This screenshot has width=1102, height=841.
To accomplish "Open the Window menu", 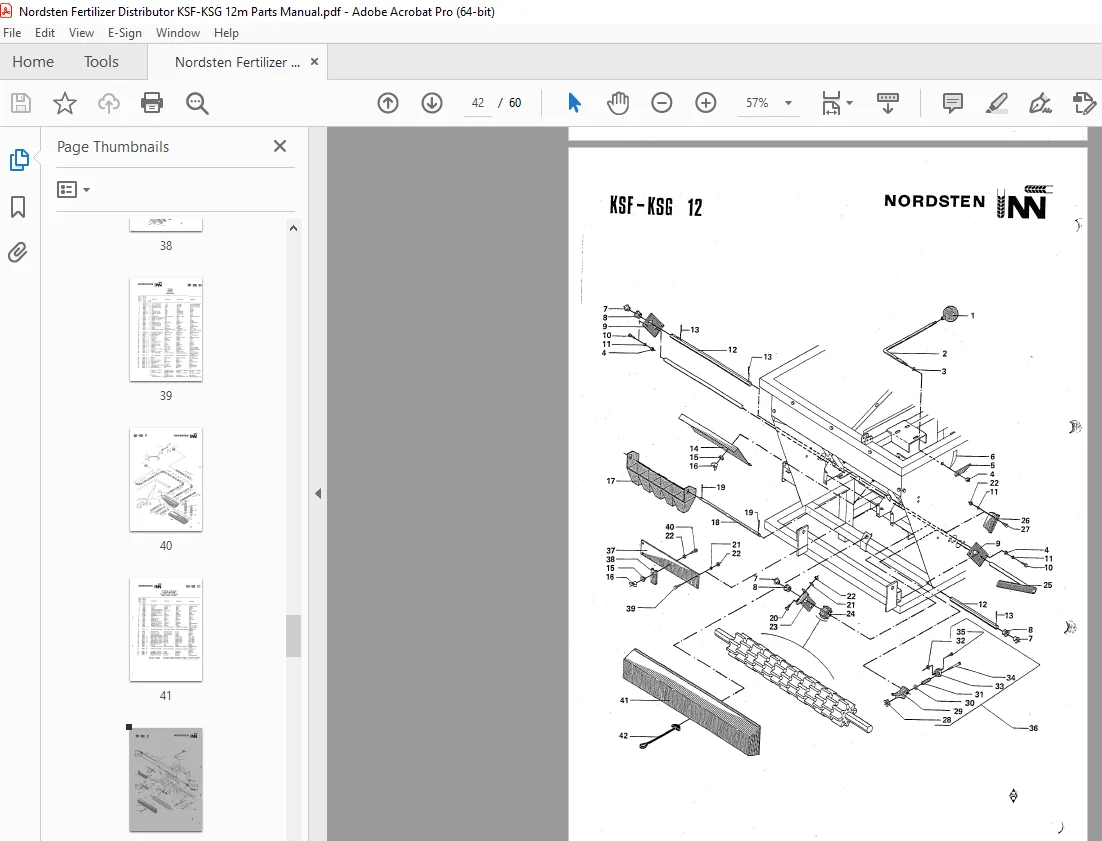I will (178, 33).
